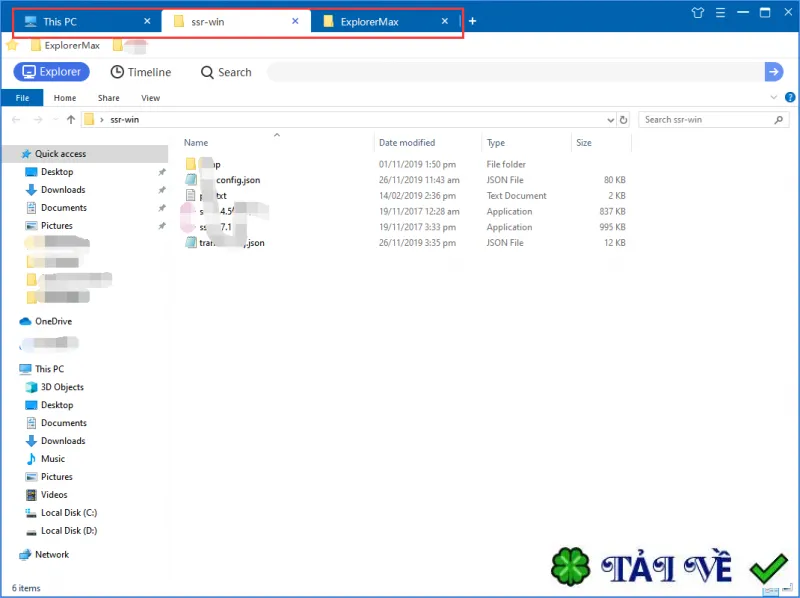Click the favorites star icon

tap(12, 45)
